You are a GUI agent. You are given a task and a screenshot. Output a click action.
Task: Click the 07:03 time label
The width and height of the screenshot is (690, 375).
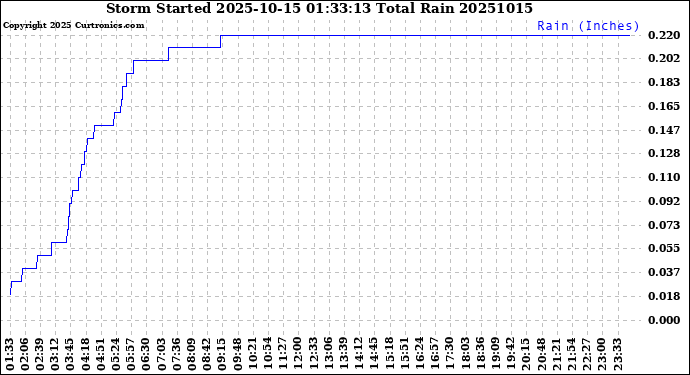(162, 355)
